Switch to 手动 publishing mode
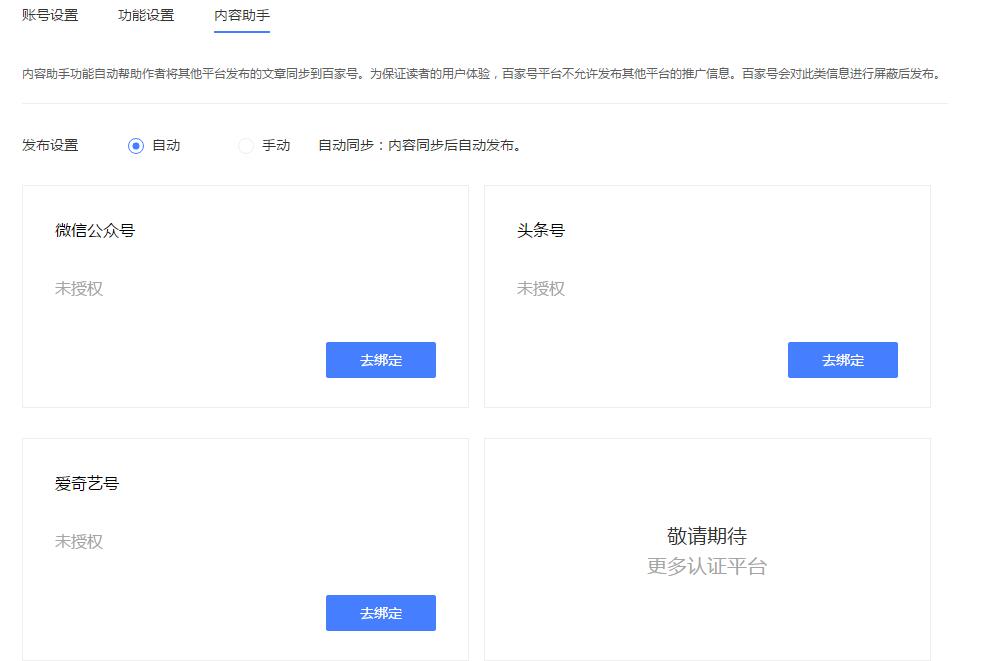This screenshot has width=1004, height=661. (x=244, y=145)
